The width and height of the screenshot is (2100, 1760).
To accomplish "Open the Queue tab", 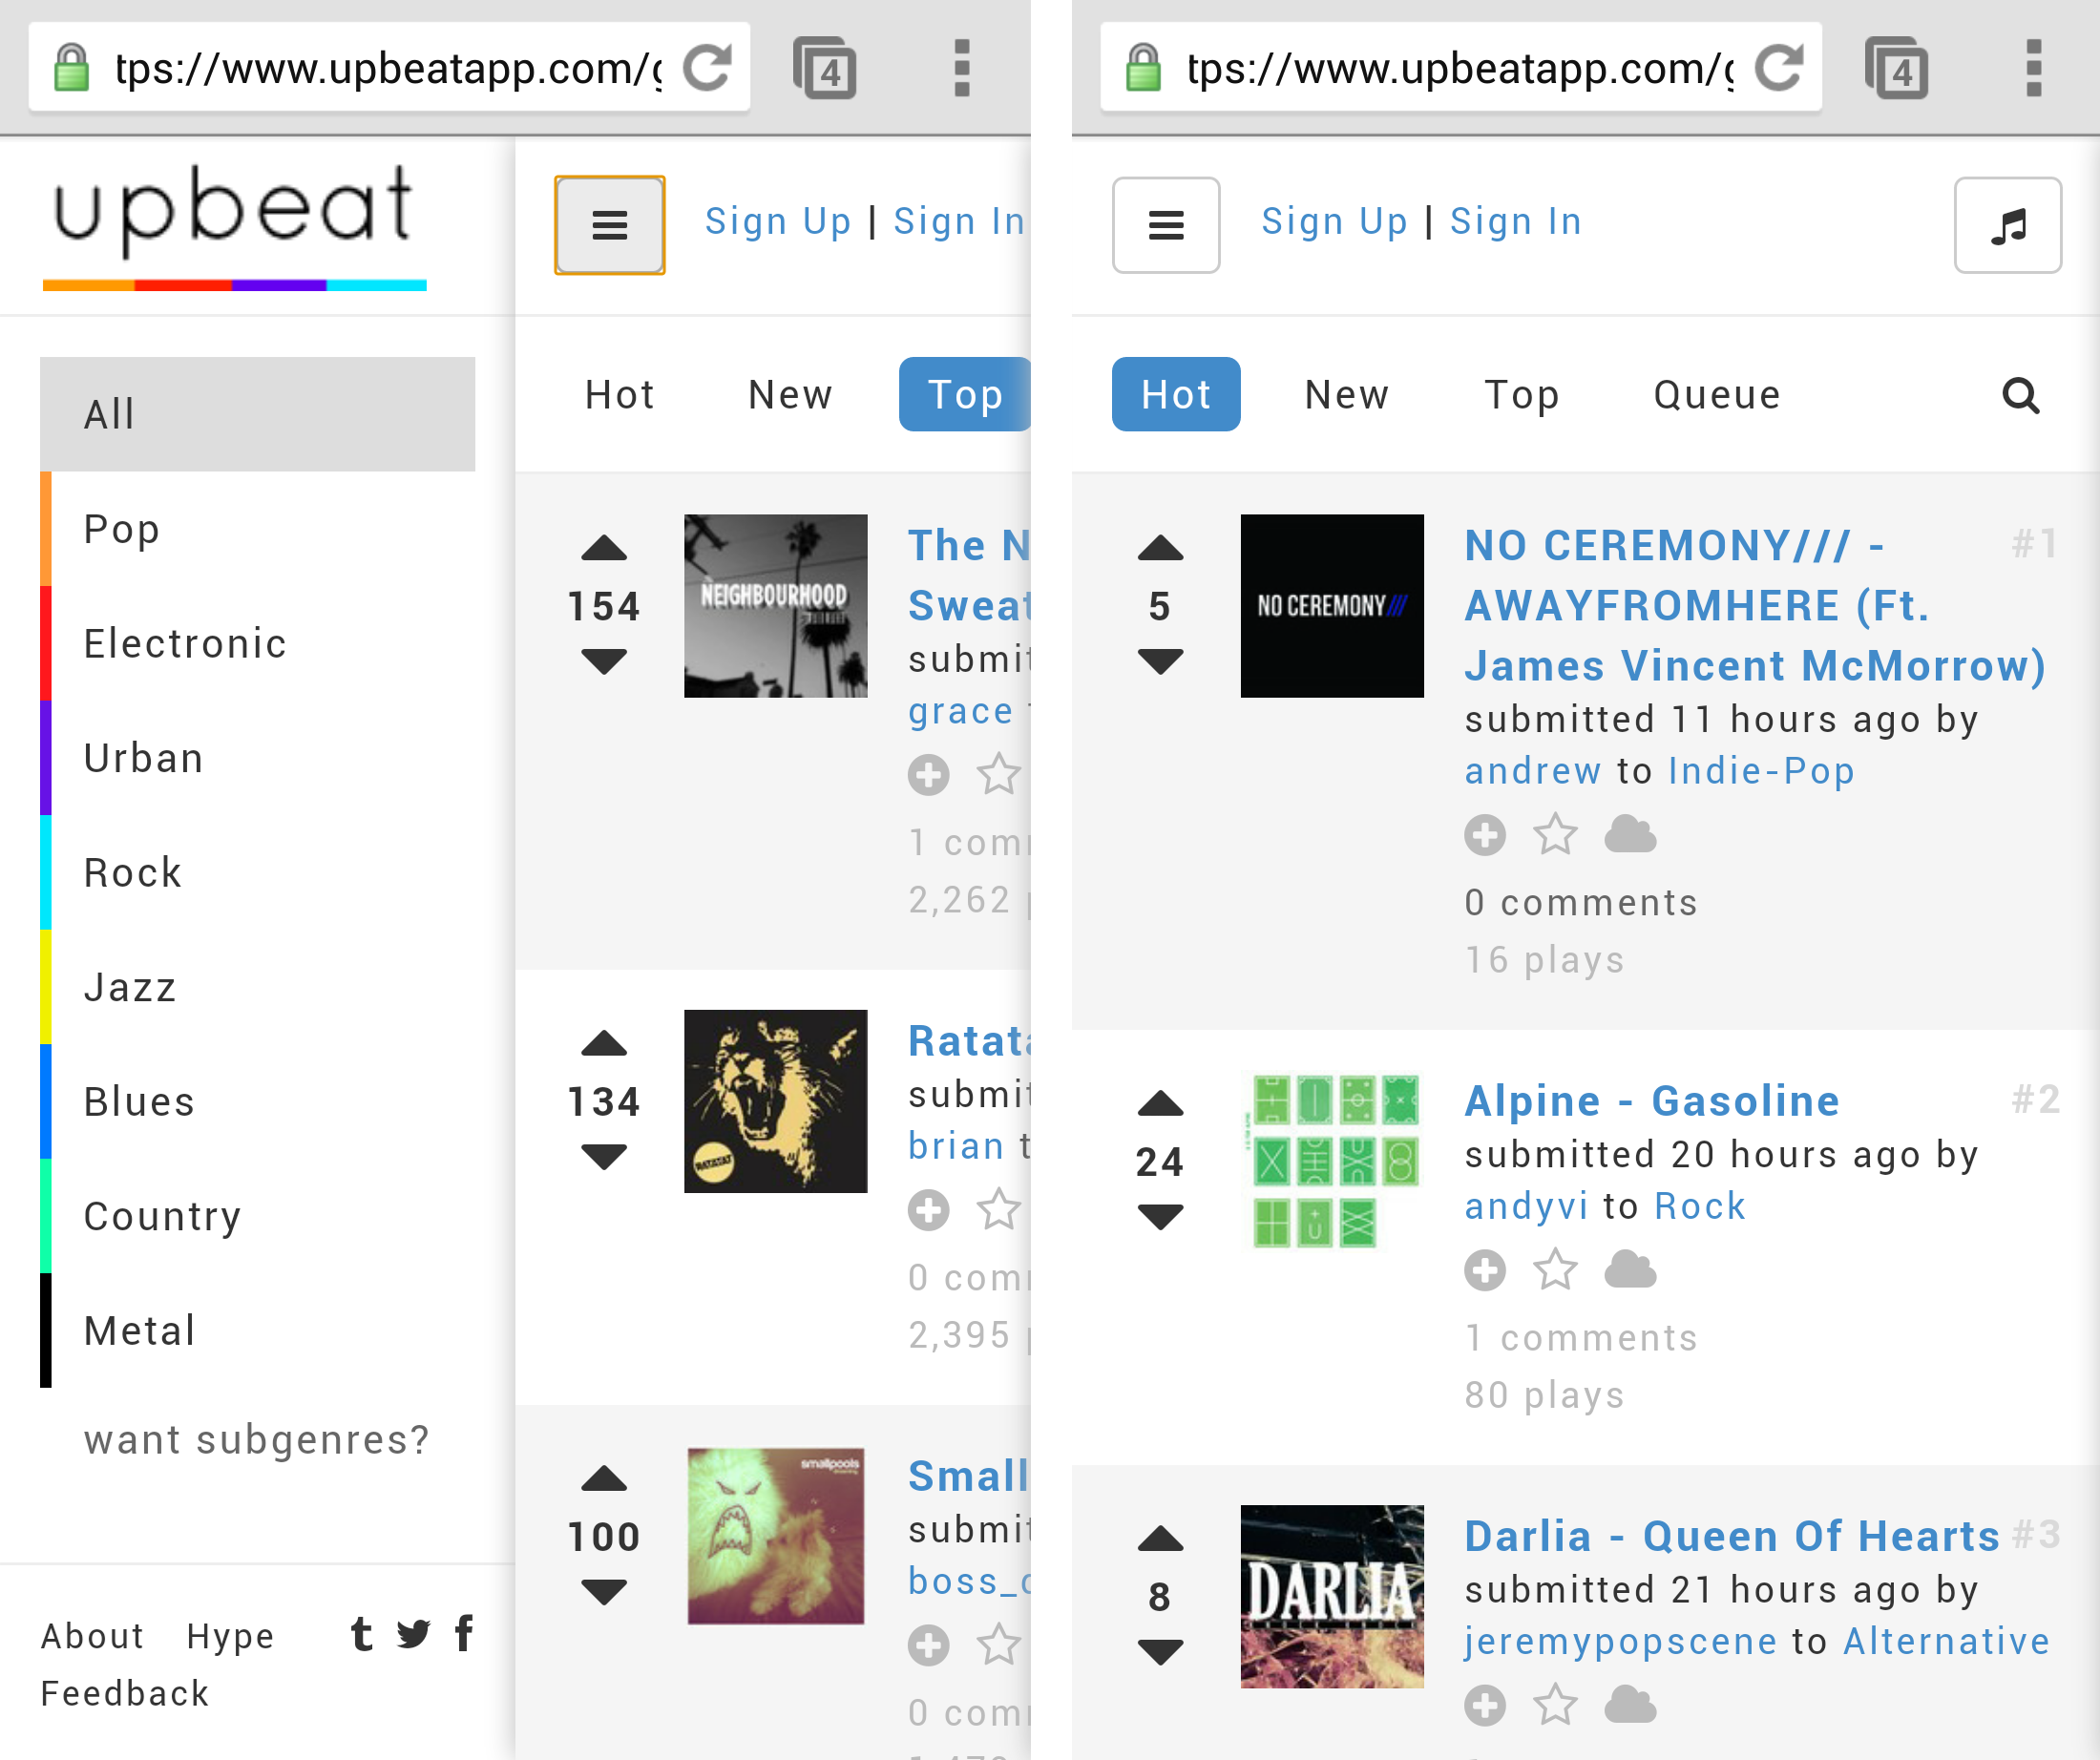I will (x=1717, y=394).
